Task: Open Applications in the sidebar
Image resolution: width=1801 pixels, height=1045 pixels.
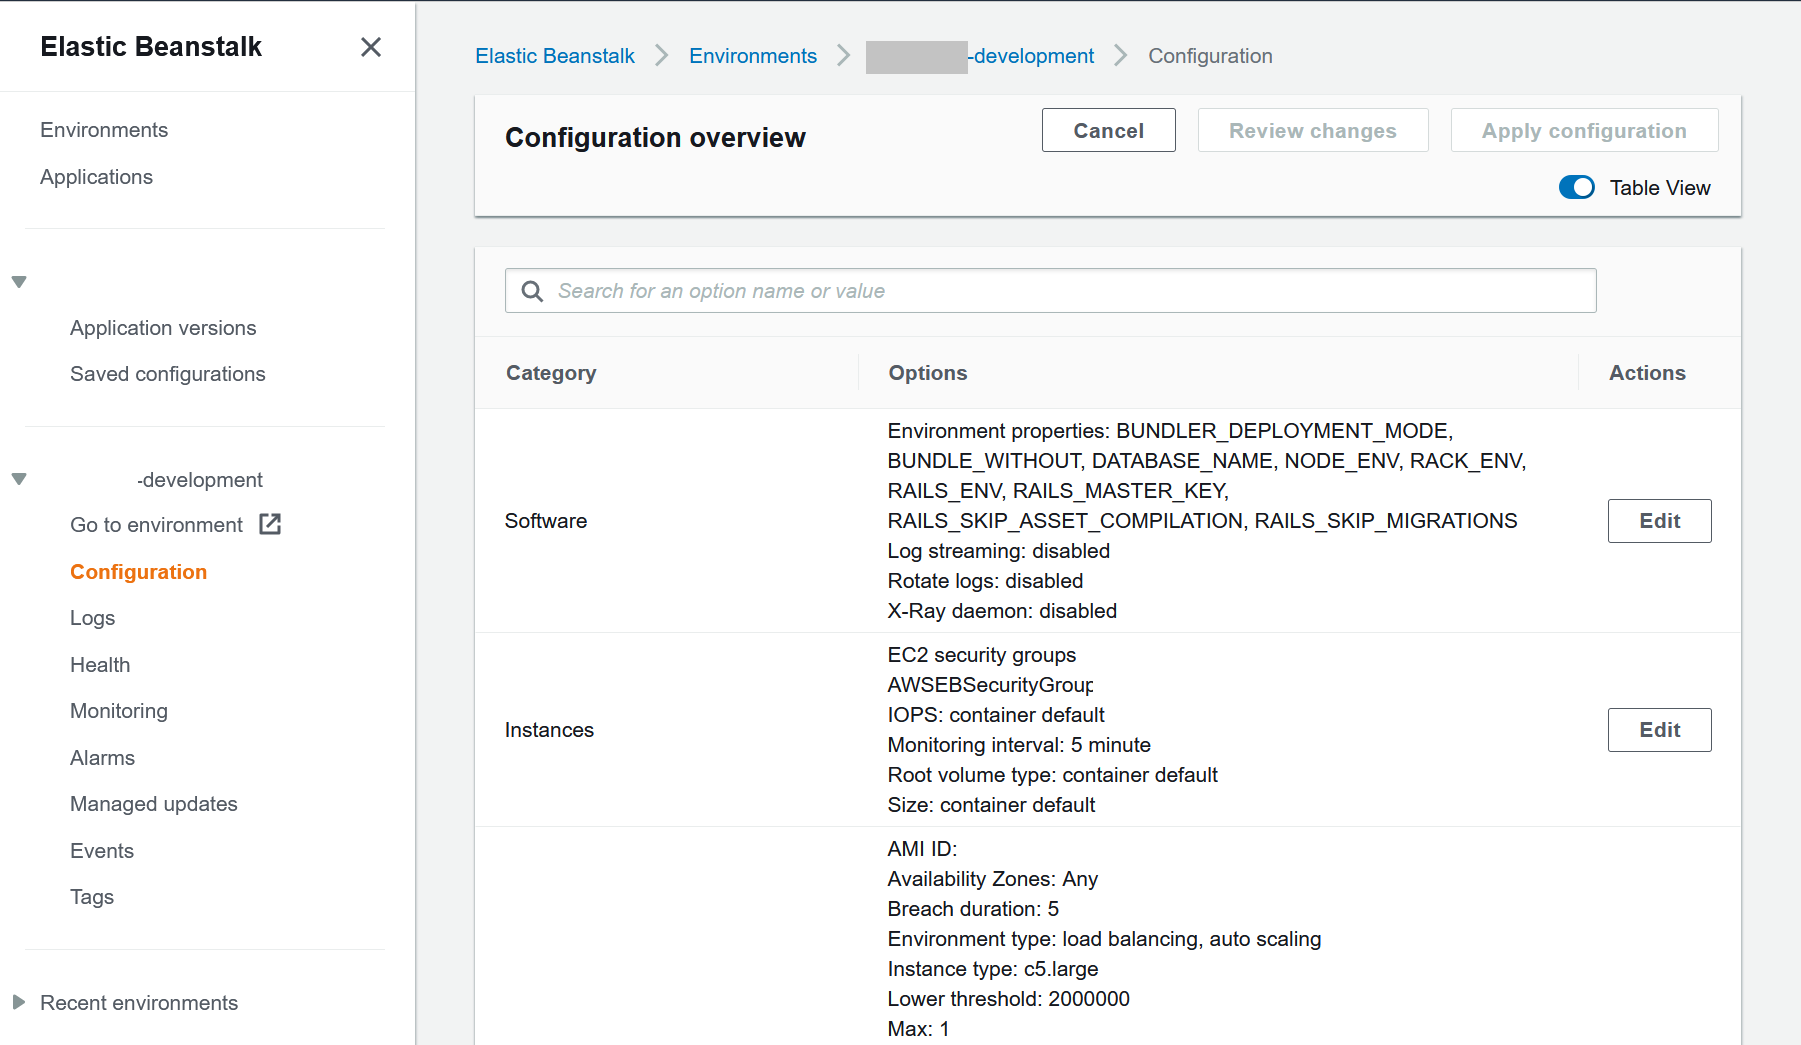Action: tap(96, 177)
